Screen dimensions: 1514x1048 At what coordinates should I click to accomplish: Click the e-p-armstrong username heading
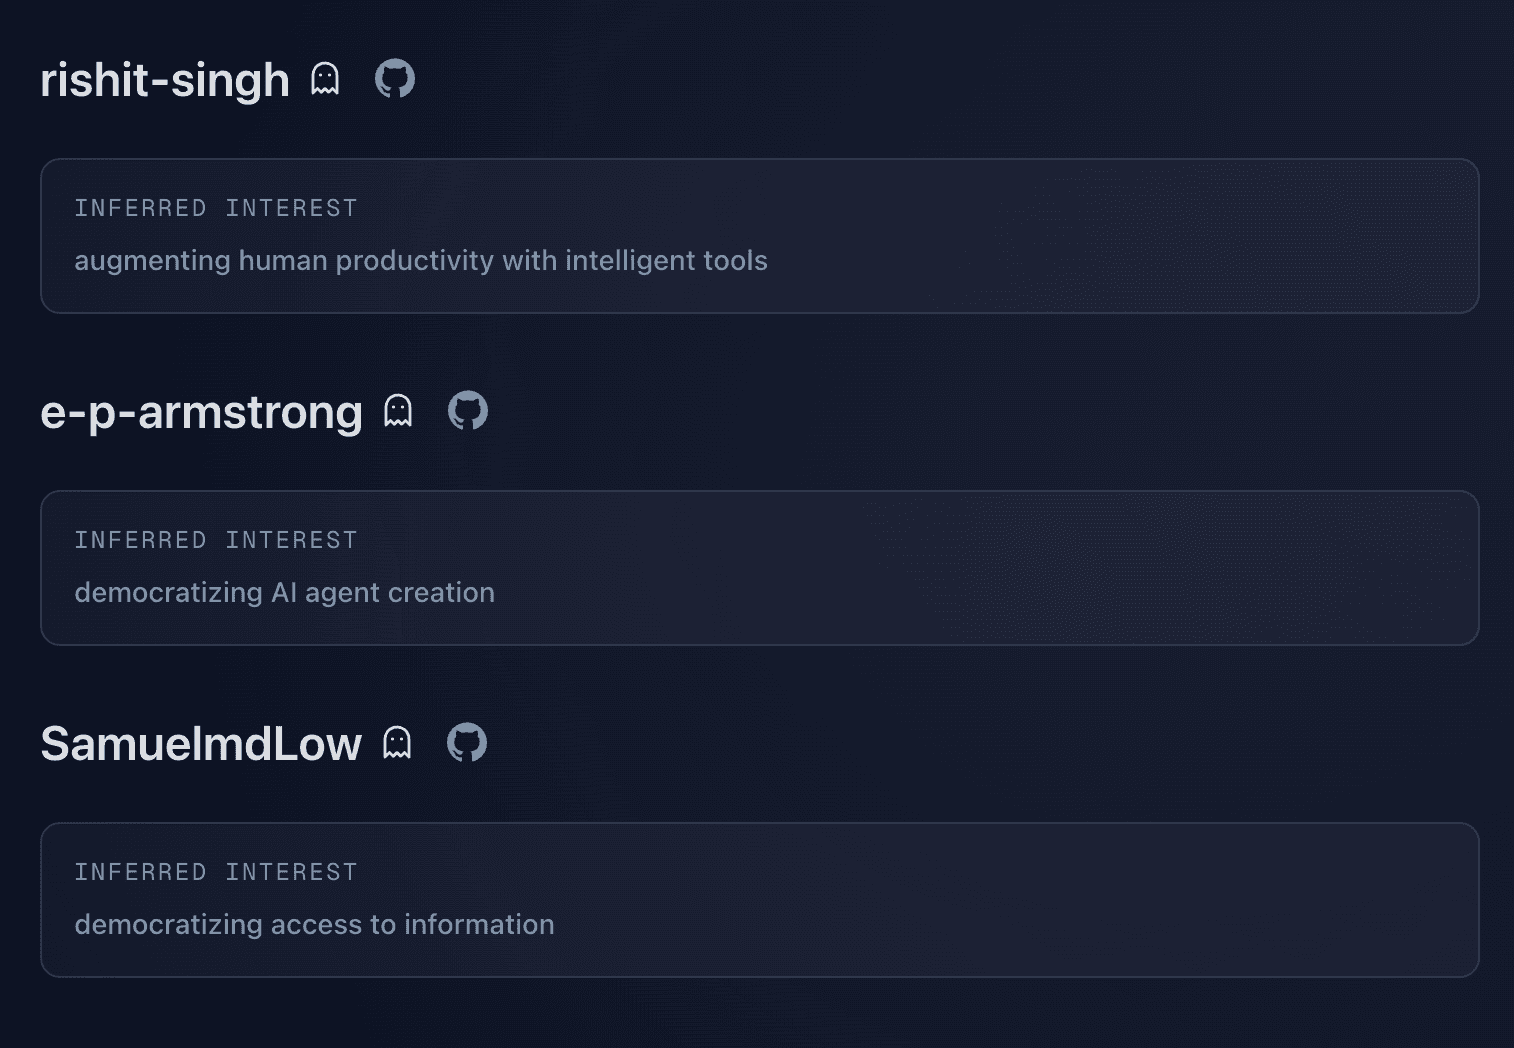(200, 411)
